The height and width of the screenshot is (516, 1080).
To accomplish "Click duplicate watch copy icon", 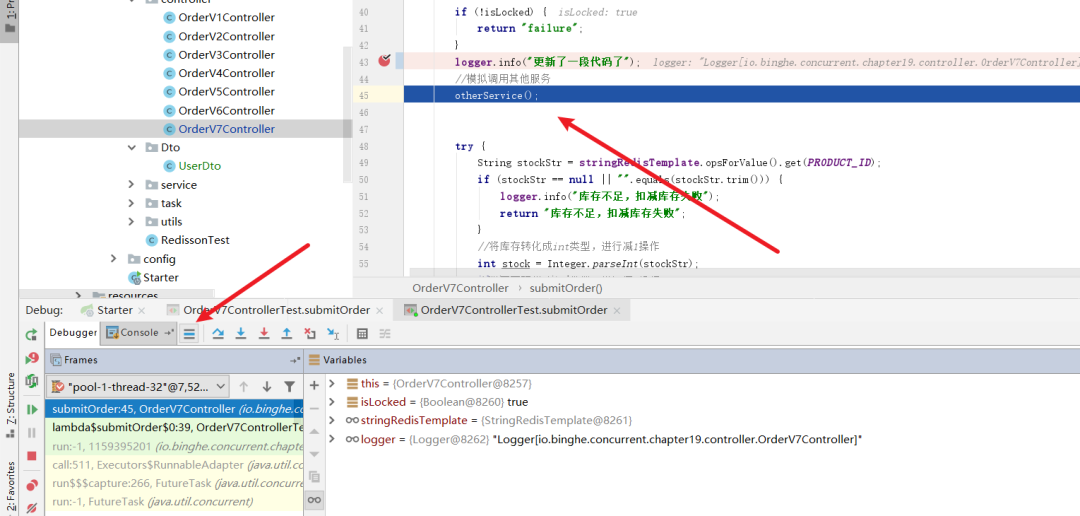I will pyautogui.click(x=314, y=477).
